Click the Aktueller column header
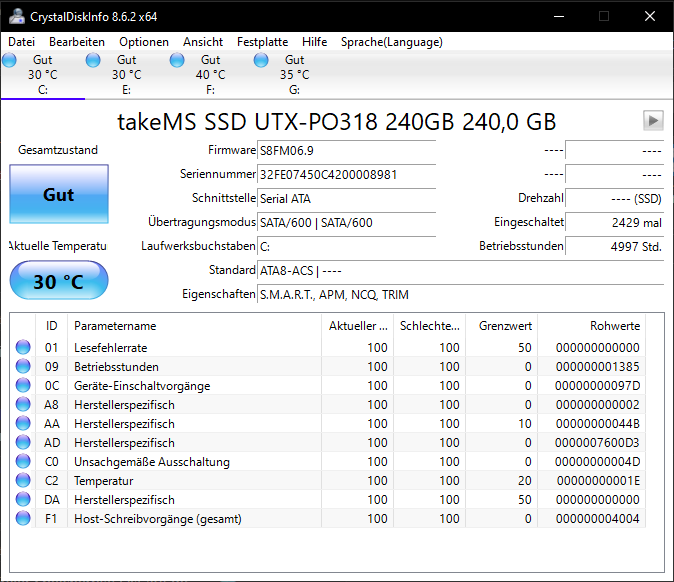Image resolution: width=674 pixels, height=582 pixels. point(358,326)
